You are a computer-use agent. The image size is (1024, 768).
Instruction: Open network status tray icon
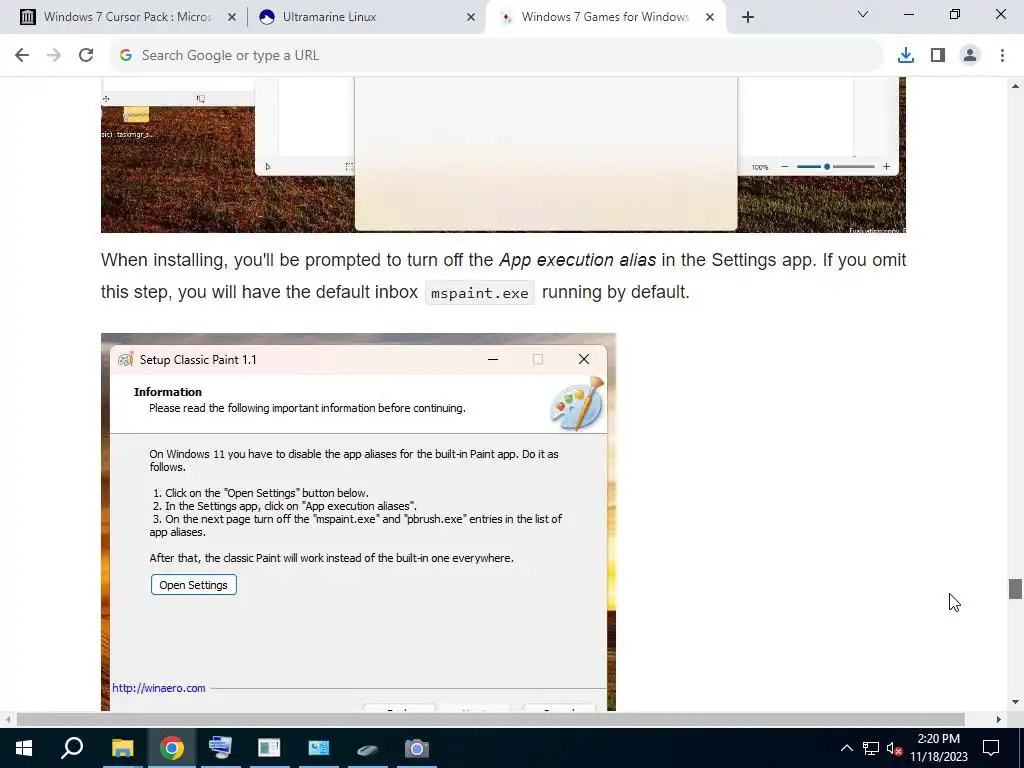[871, 748]
